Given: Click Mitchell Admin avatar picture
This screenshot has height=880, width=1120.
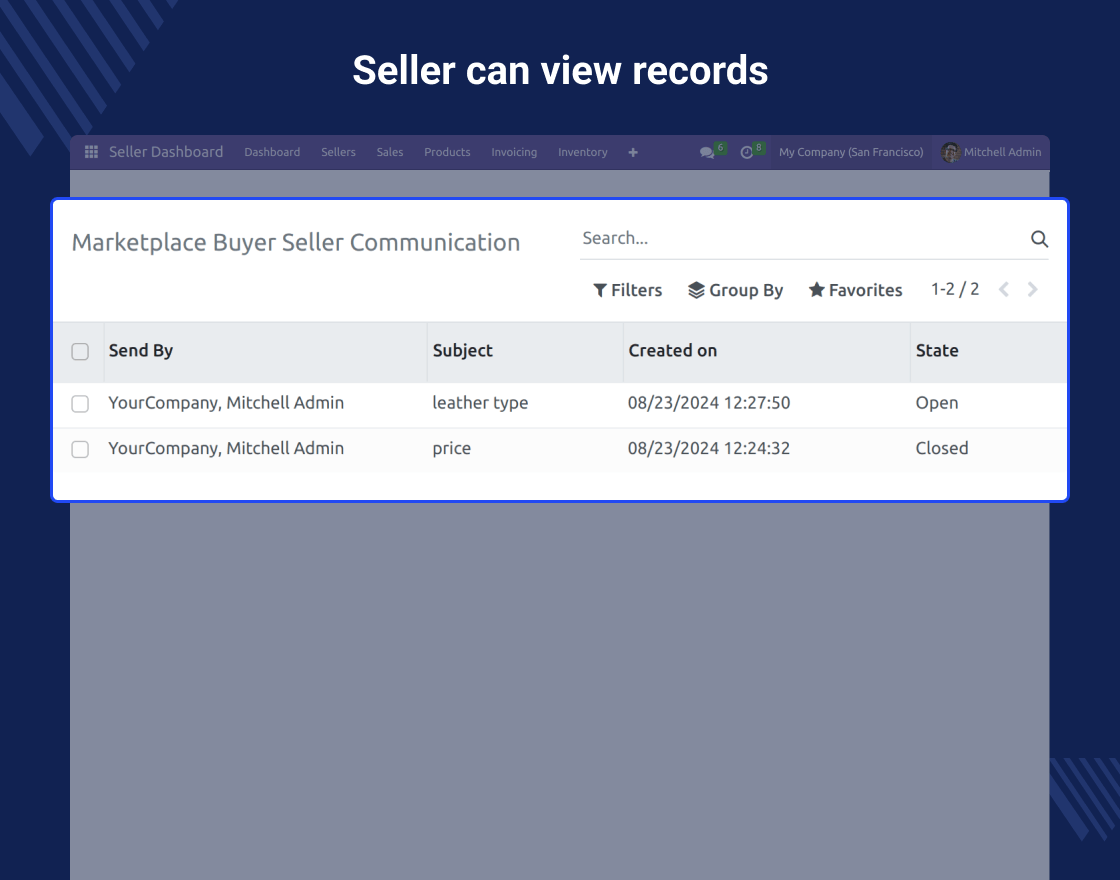Looking at the screenshot, I should 950,152.
